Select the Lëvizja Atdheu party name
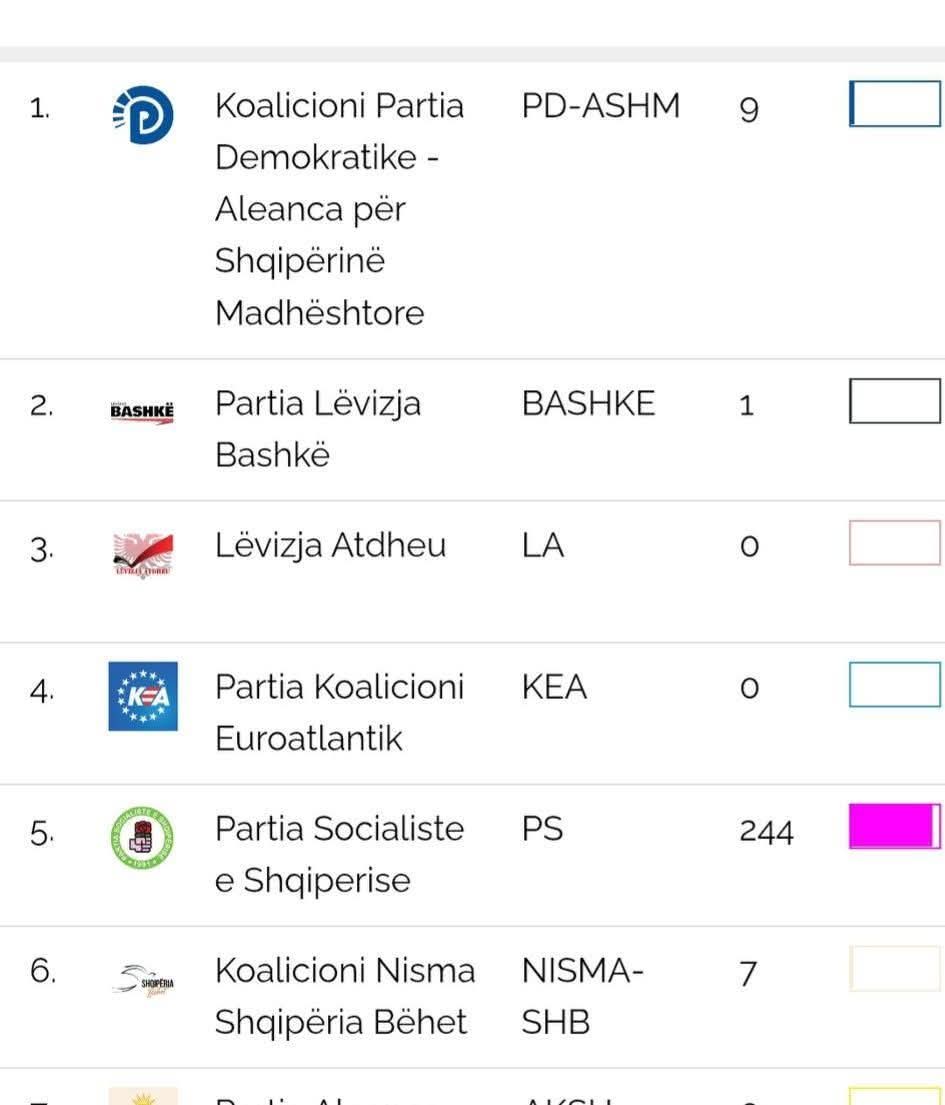 click(330, 546)
